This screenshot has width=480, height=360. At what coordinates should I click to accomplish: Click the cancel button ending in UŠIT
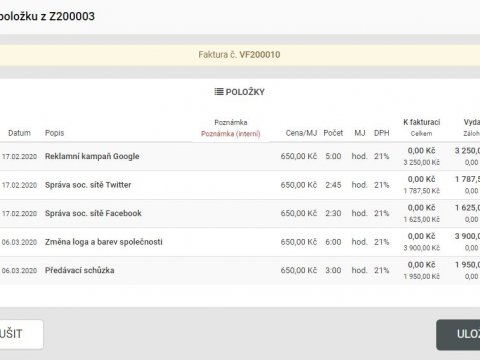coord(21,334)
